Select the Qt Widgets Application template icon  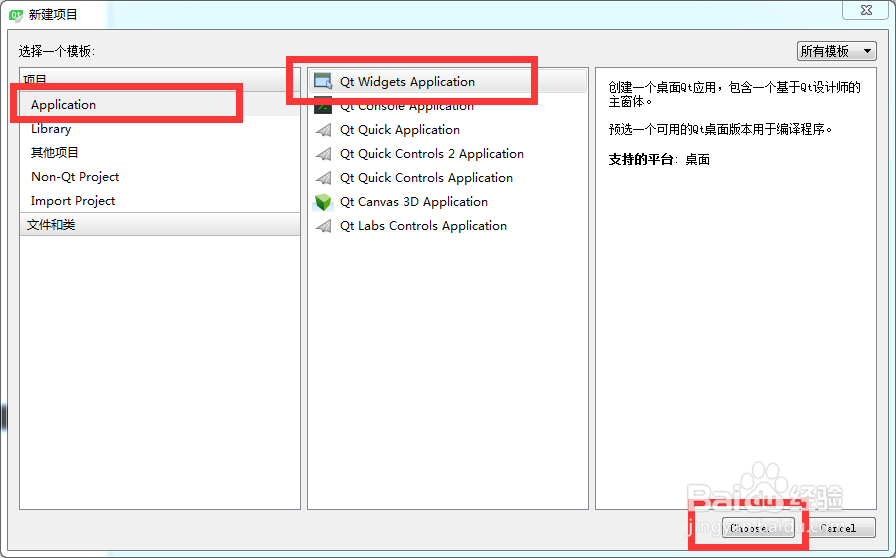tap(323, 82)
